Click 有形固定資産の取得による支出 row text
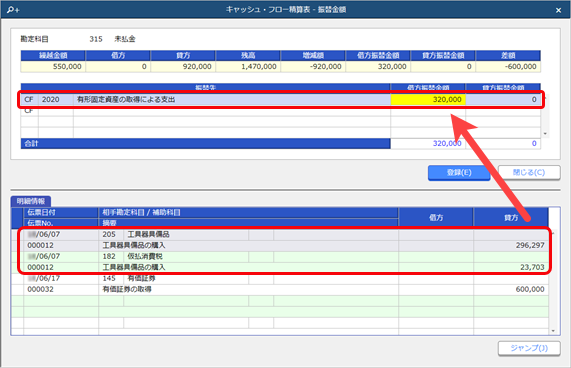 126,99
